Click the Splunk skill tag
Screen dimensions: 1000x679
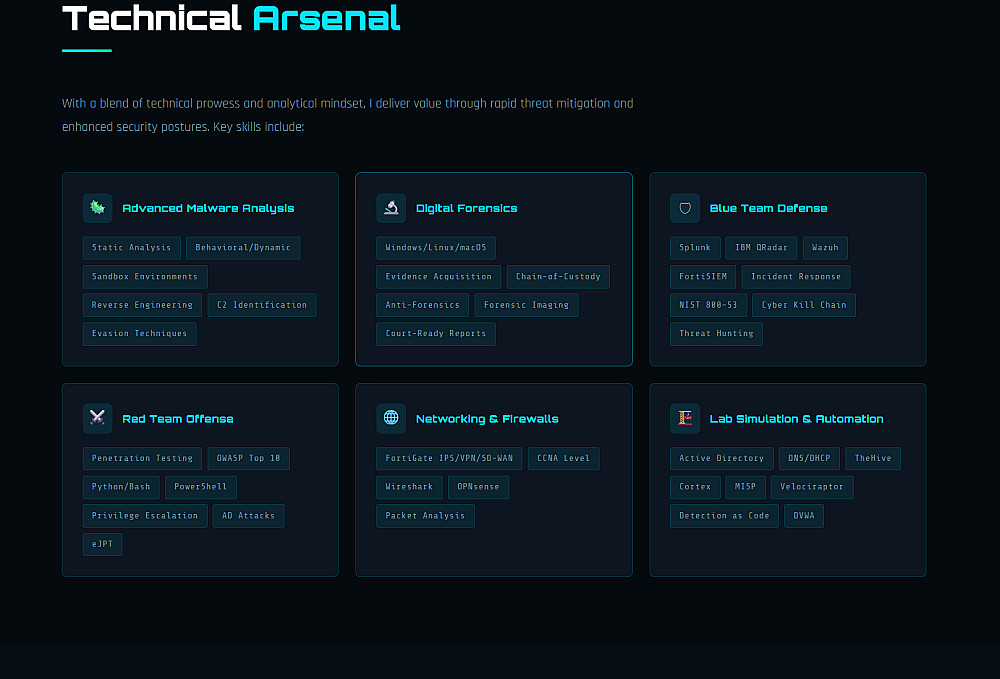695,248
